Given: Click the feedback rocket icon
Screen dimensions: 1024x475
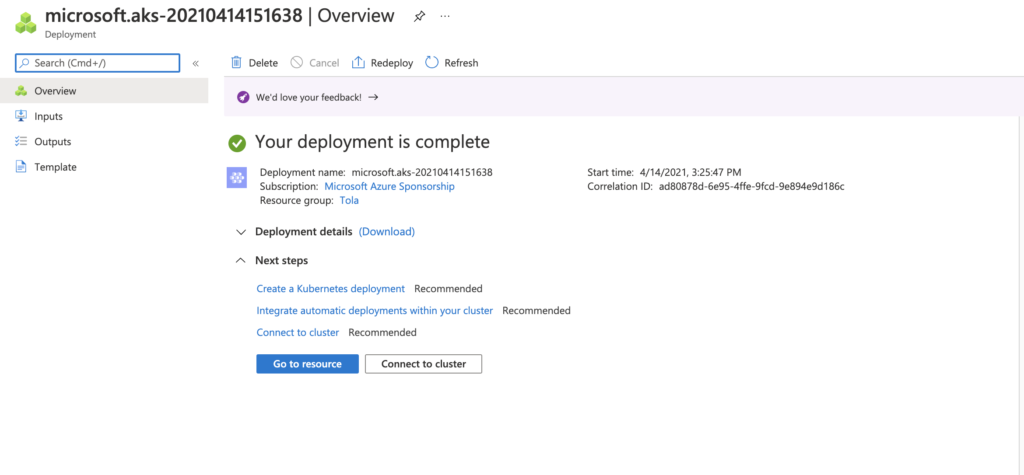Looking at the screenshot, I should (x=243, y=97).
